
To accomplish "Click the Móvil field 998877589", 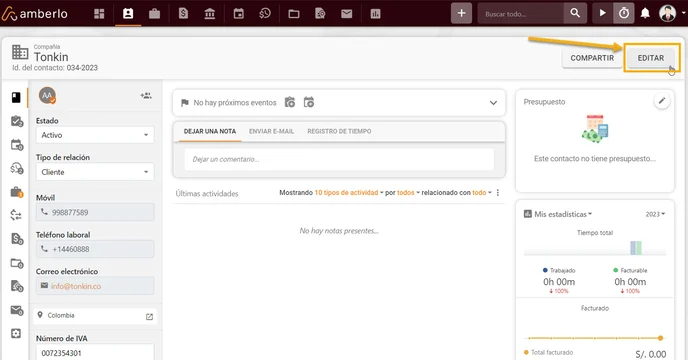I will [95, 212].
